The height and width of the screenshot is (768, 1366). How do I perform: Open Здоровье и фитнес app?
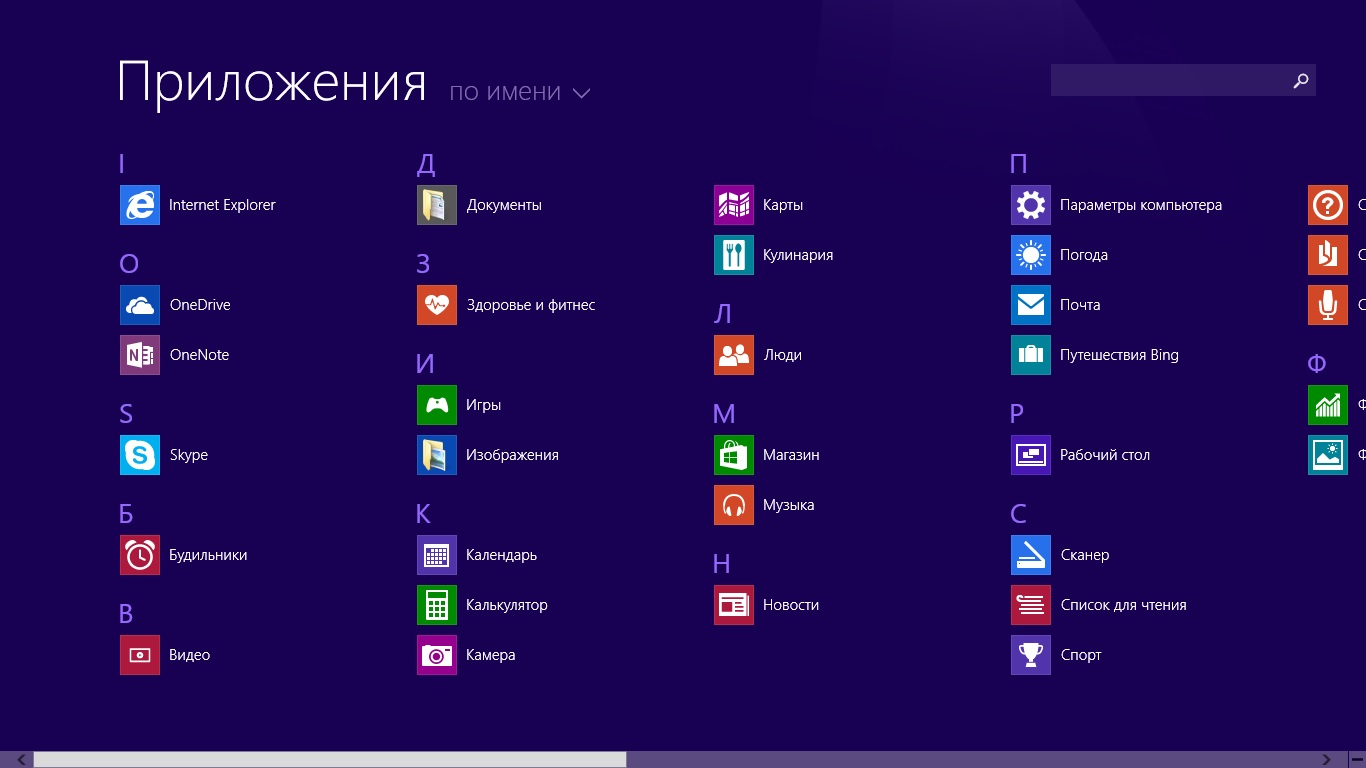507,305
